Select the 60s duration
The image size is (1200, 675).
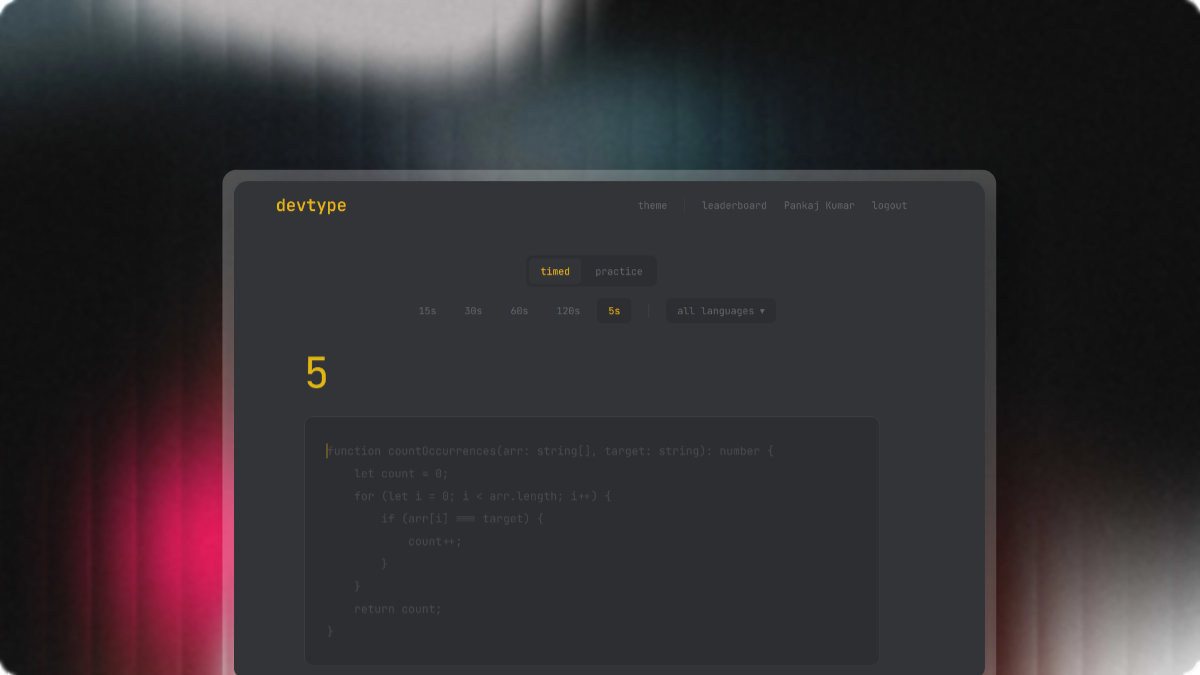click(x=519, y=311)
